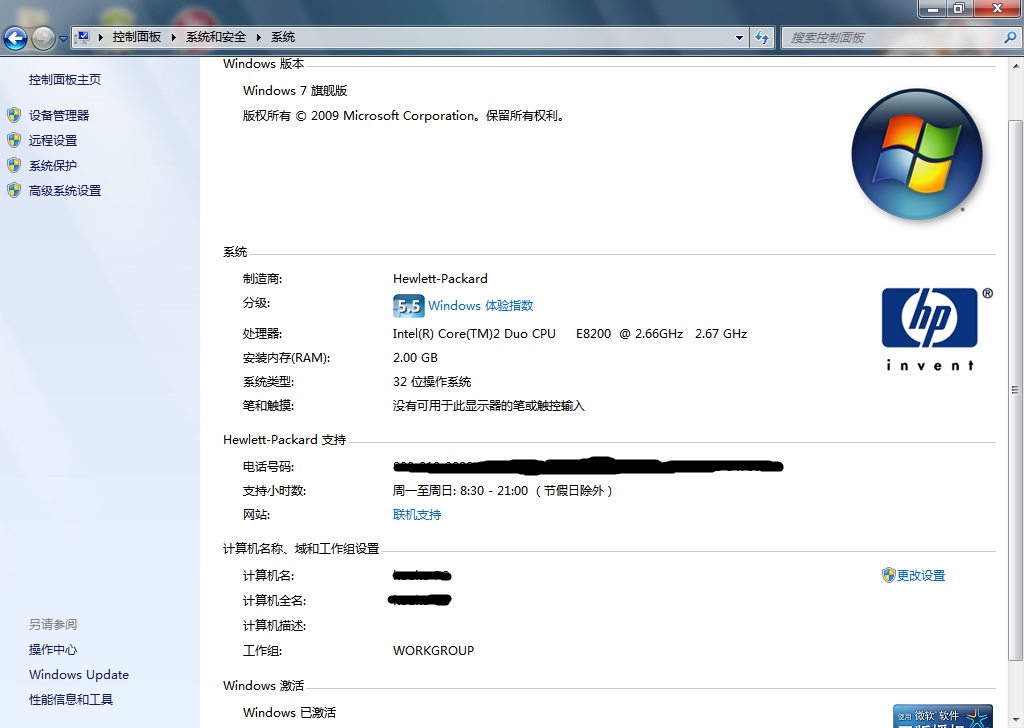Click the 5.5 experience index badge
The width and height of the screenshot is (1024, 728).
[x=409, y=306]
